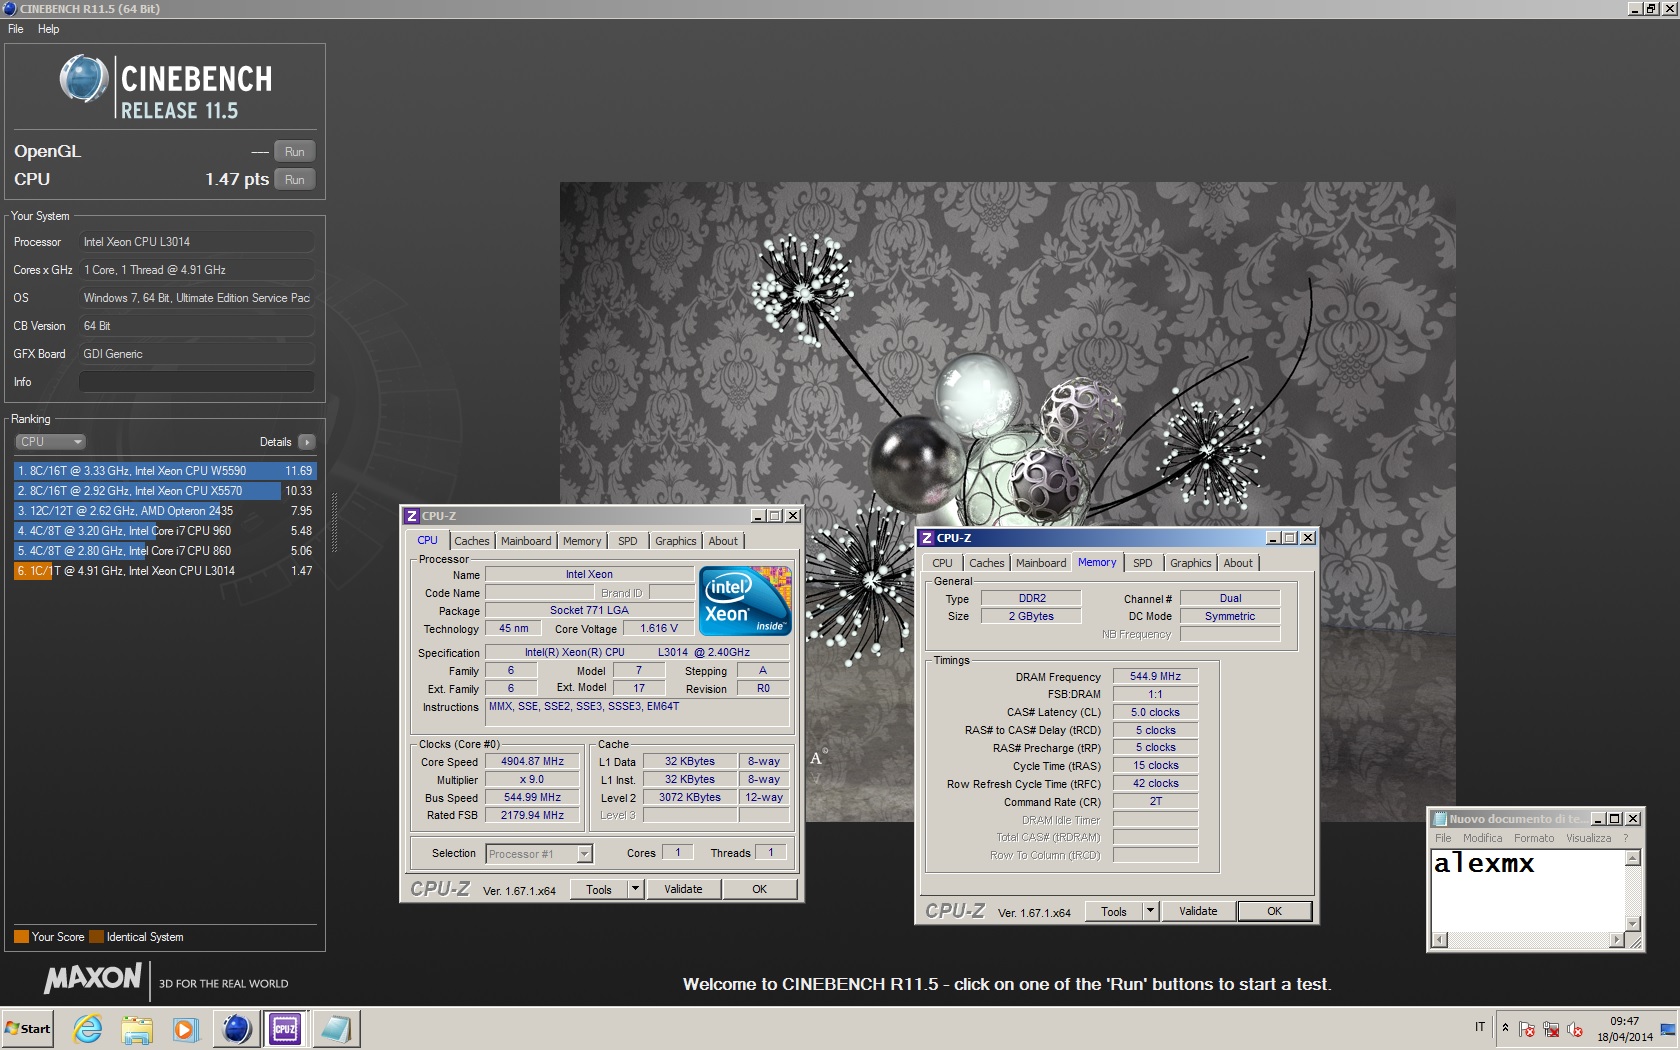Click the Notepad text area containing alexmx
Screen dimensions: 1680x1050
click(x=1528, y=890)
